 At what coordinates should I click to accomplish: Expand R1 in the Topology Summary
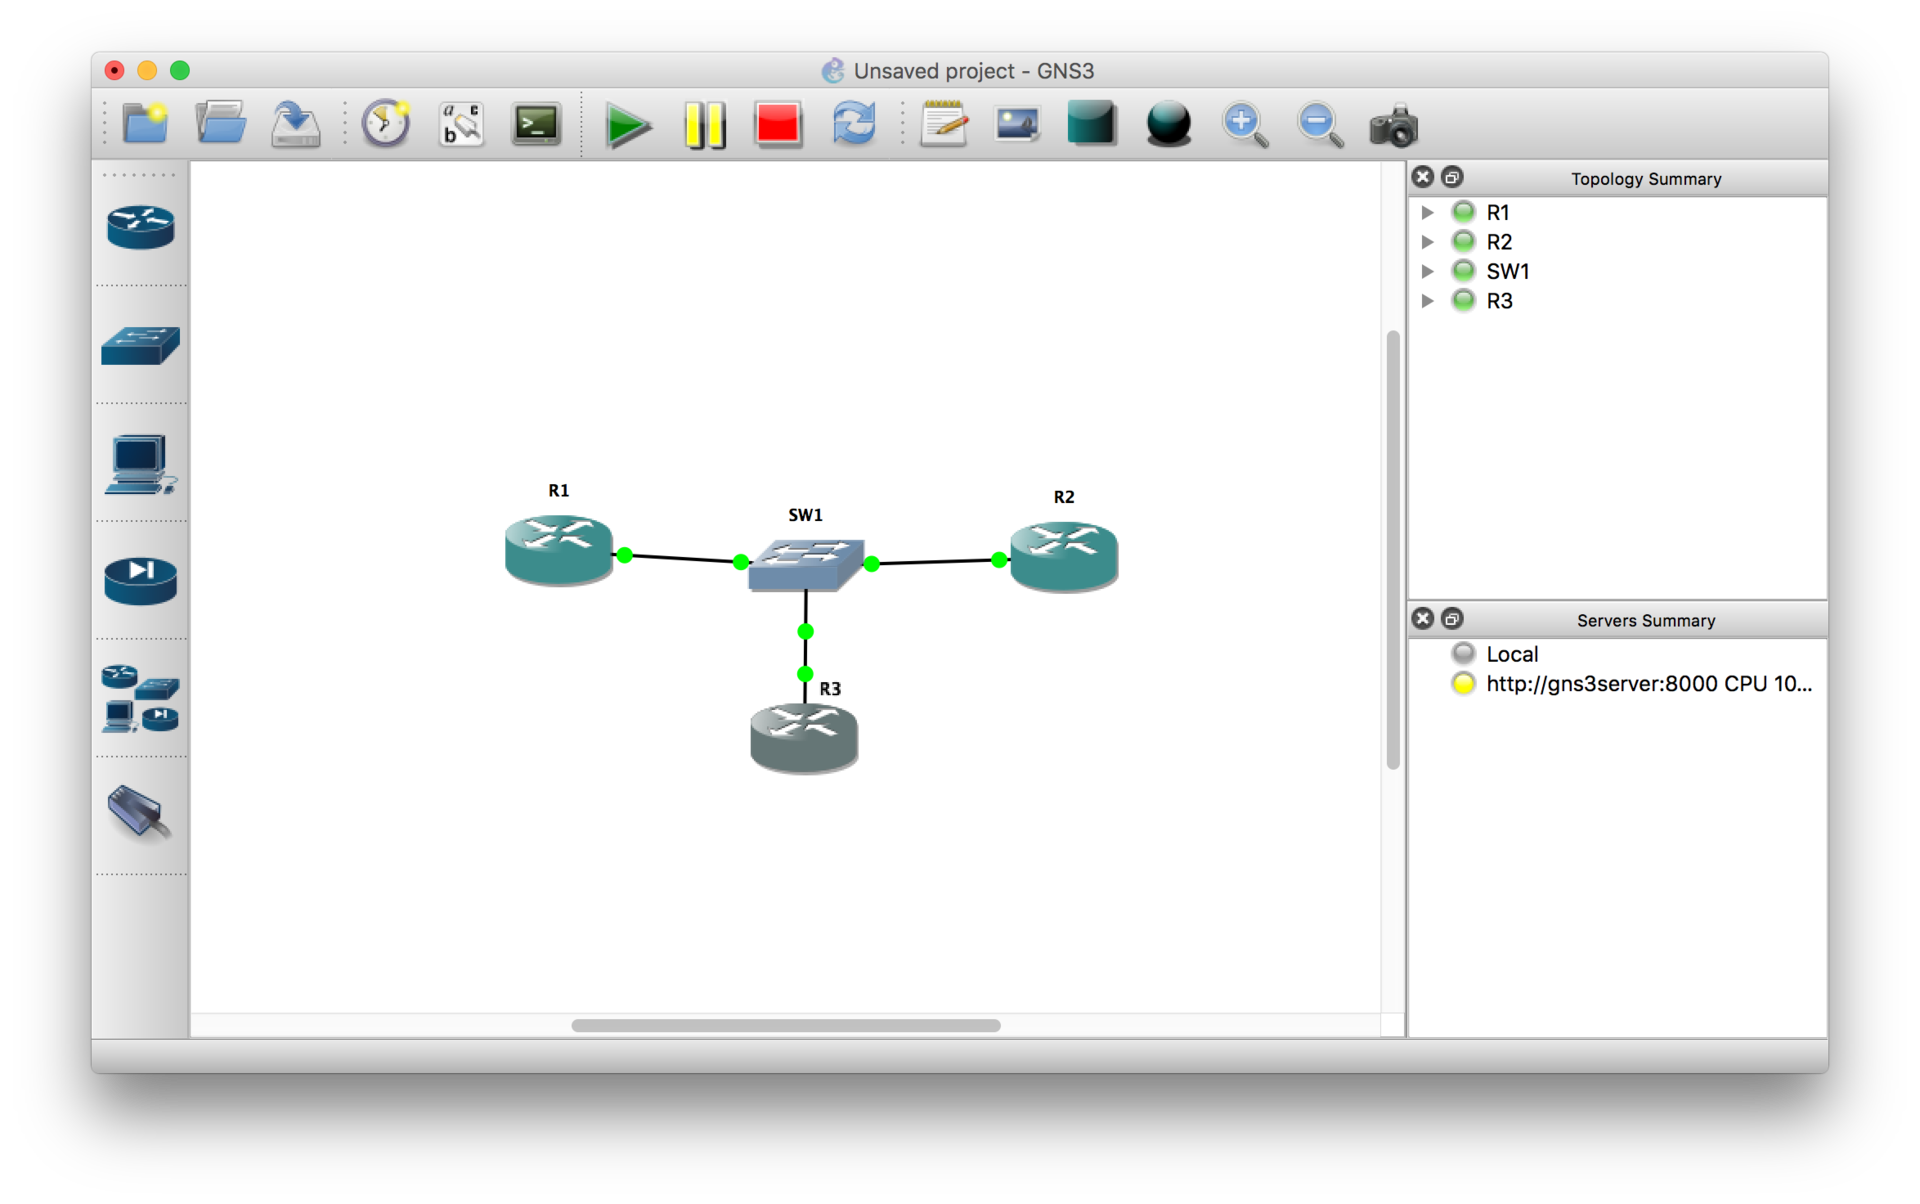point(1428,212)
